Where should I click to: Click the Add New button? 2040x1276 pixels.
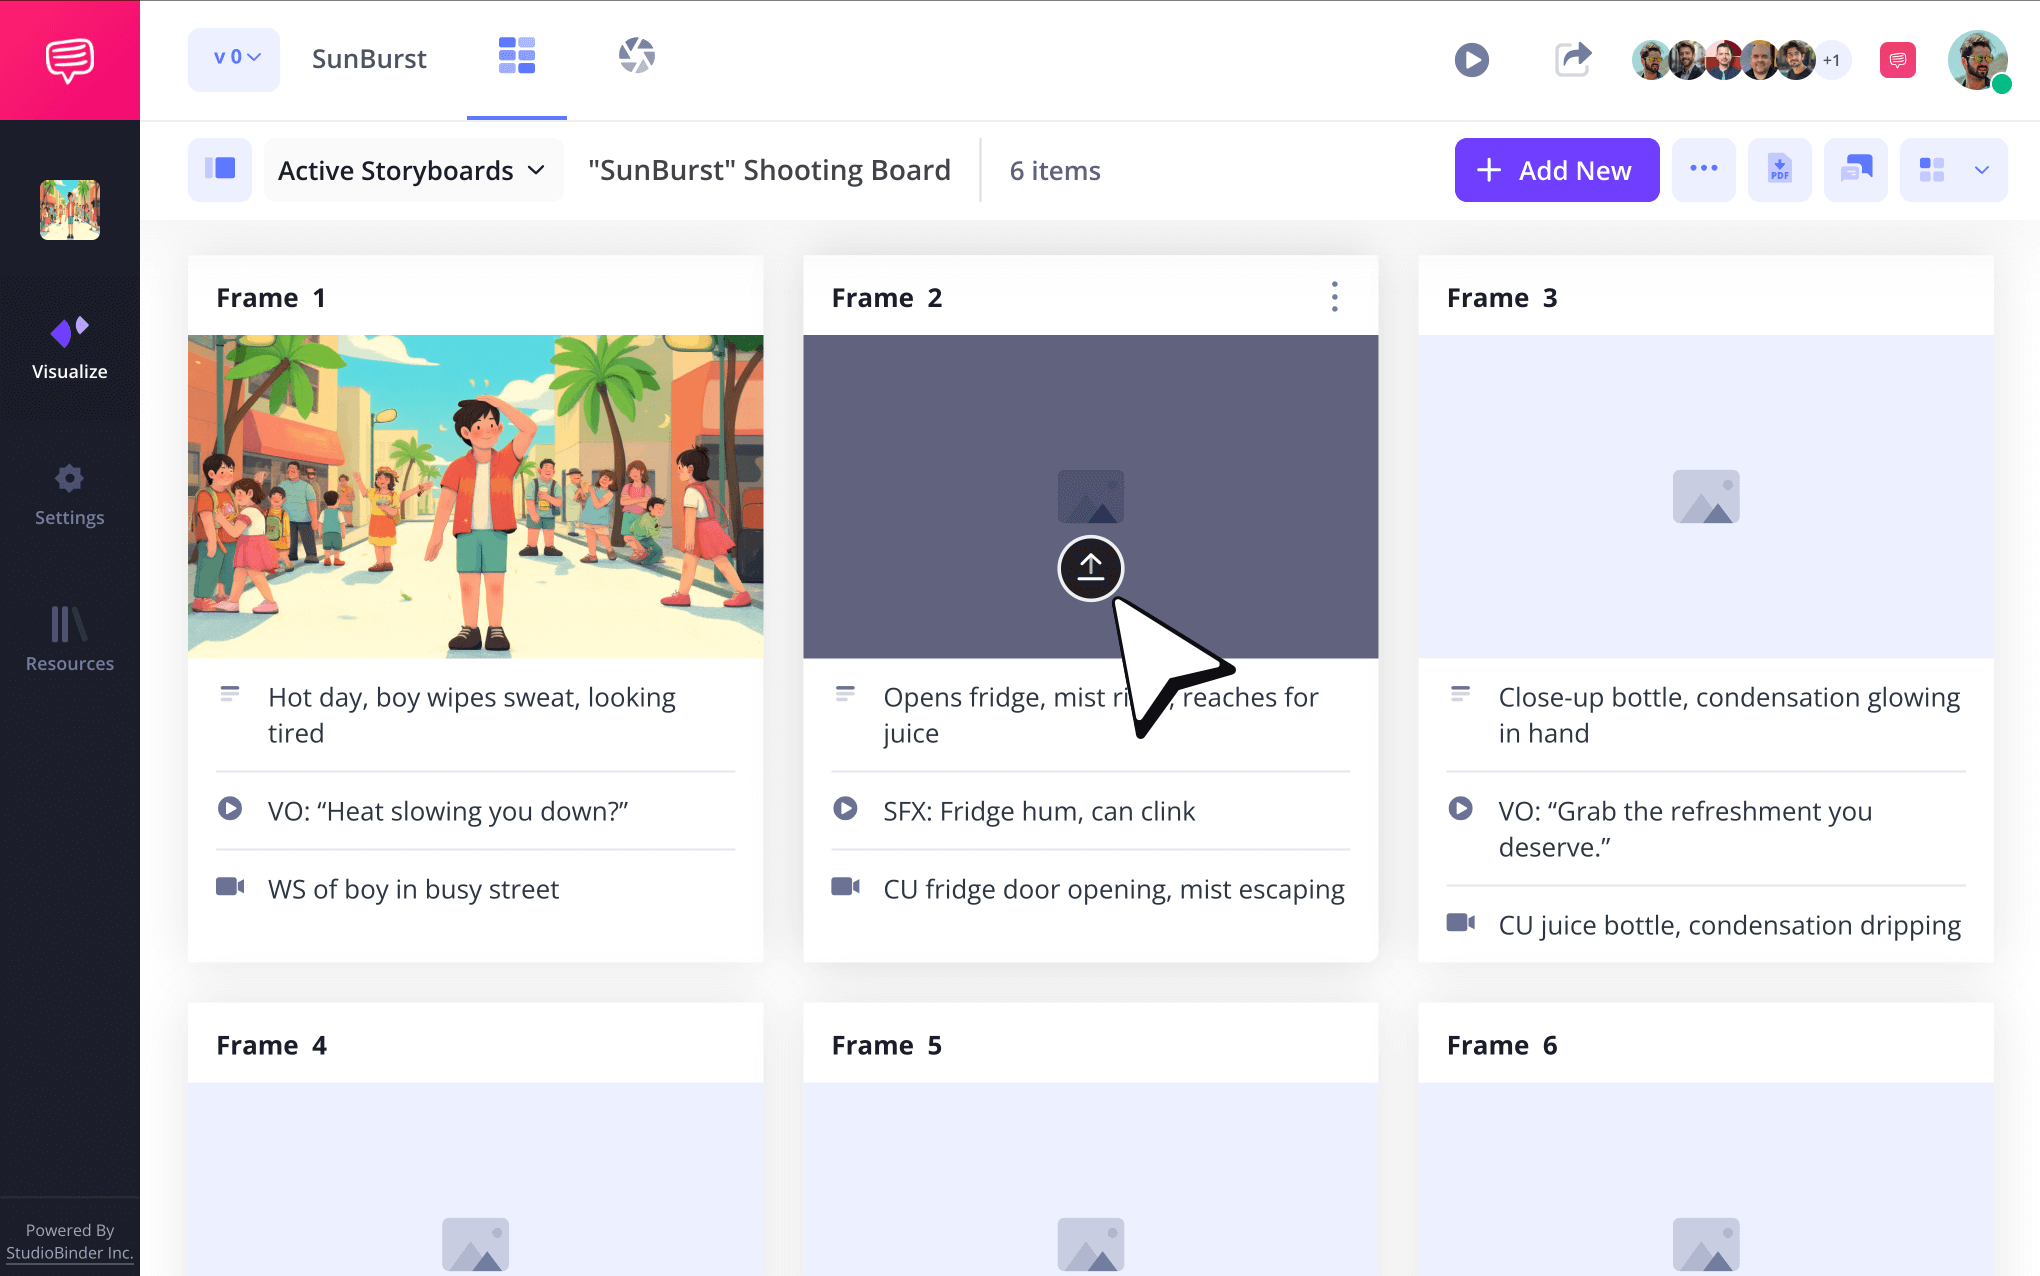pyautogui.click(x=1556, y=170)
